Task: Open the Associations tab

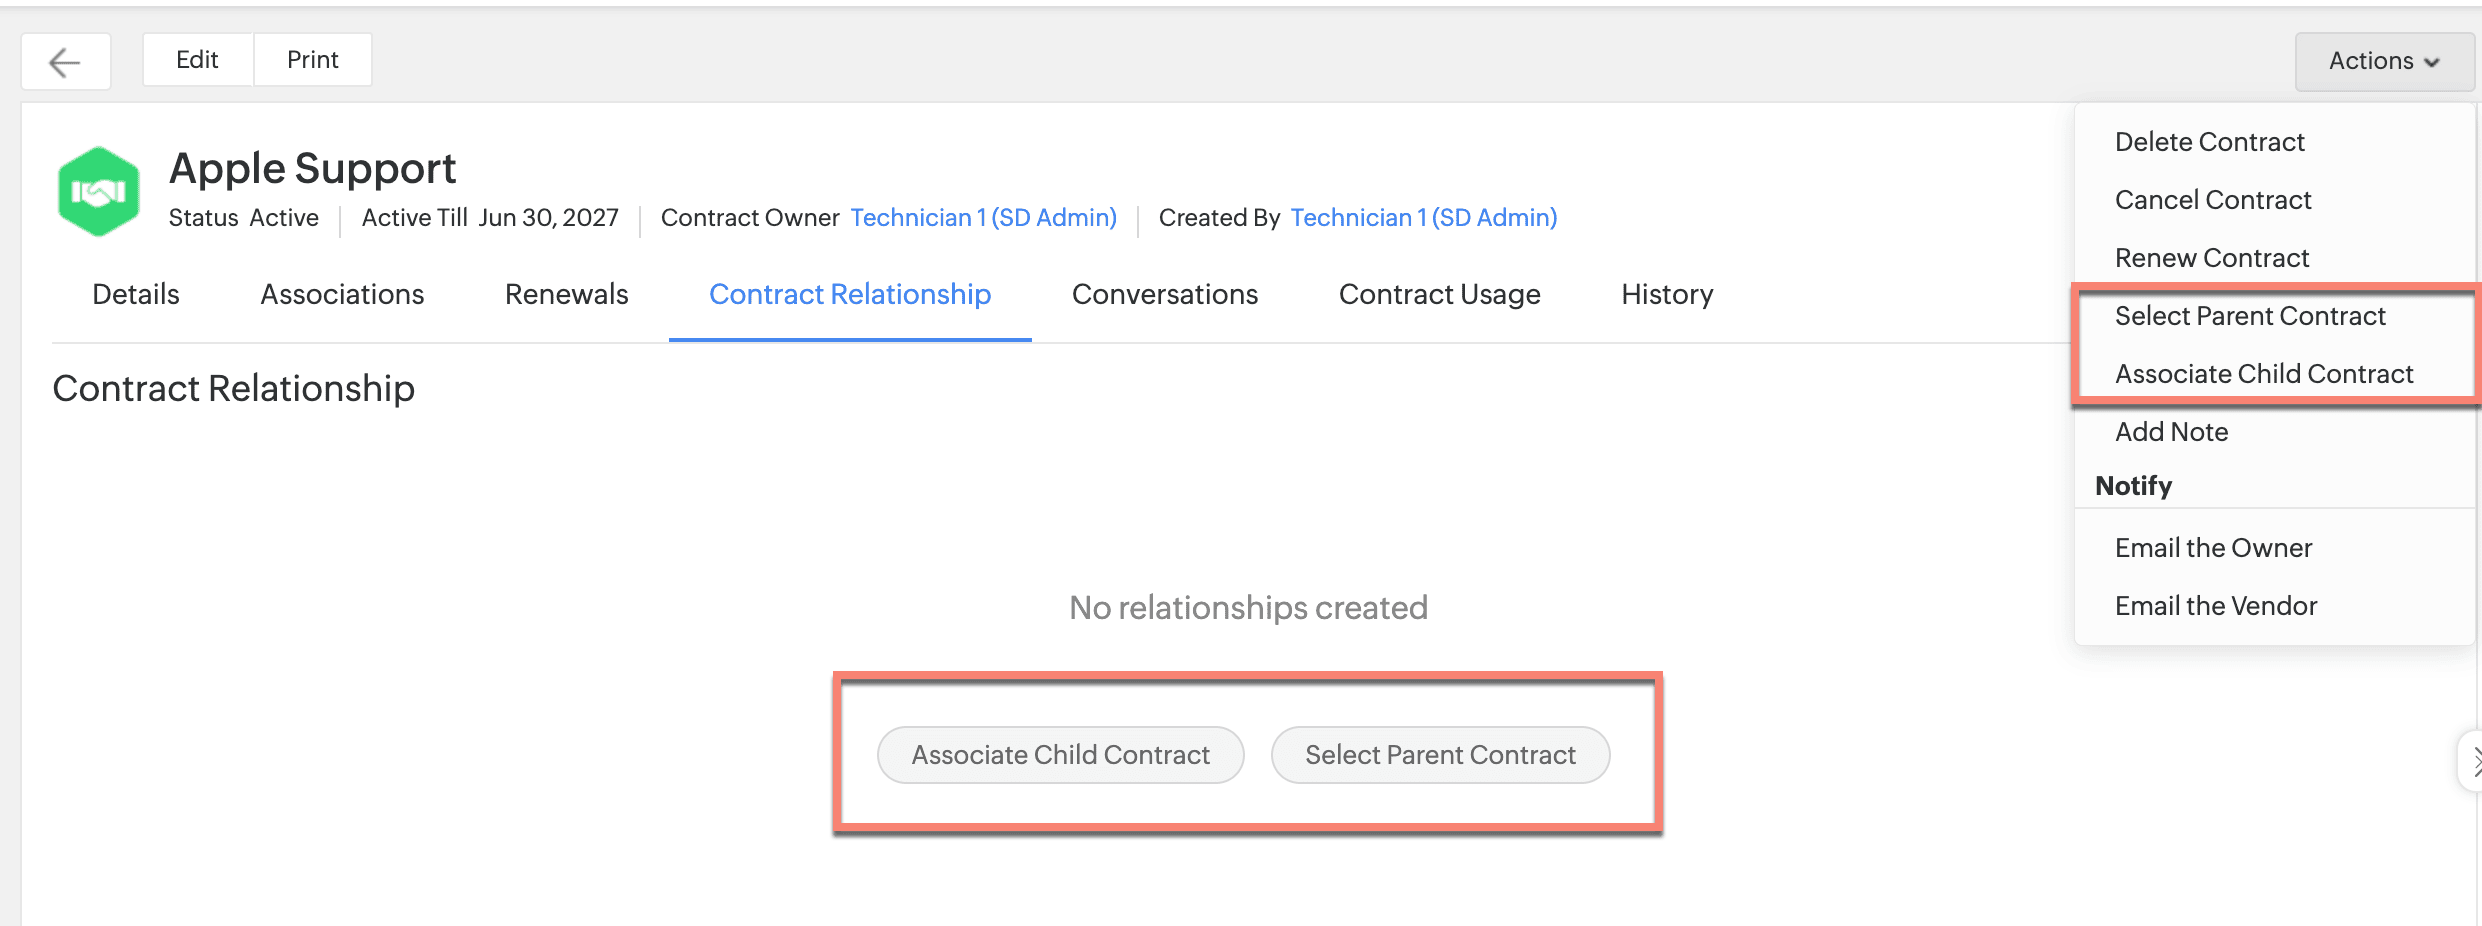Action: click(x=342, y=294)
